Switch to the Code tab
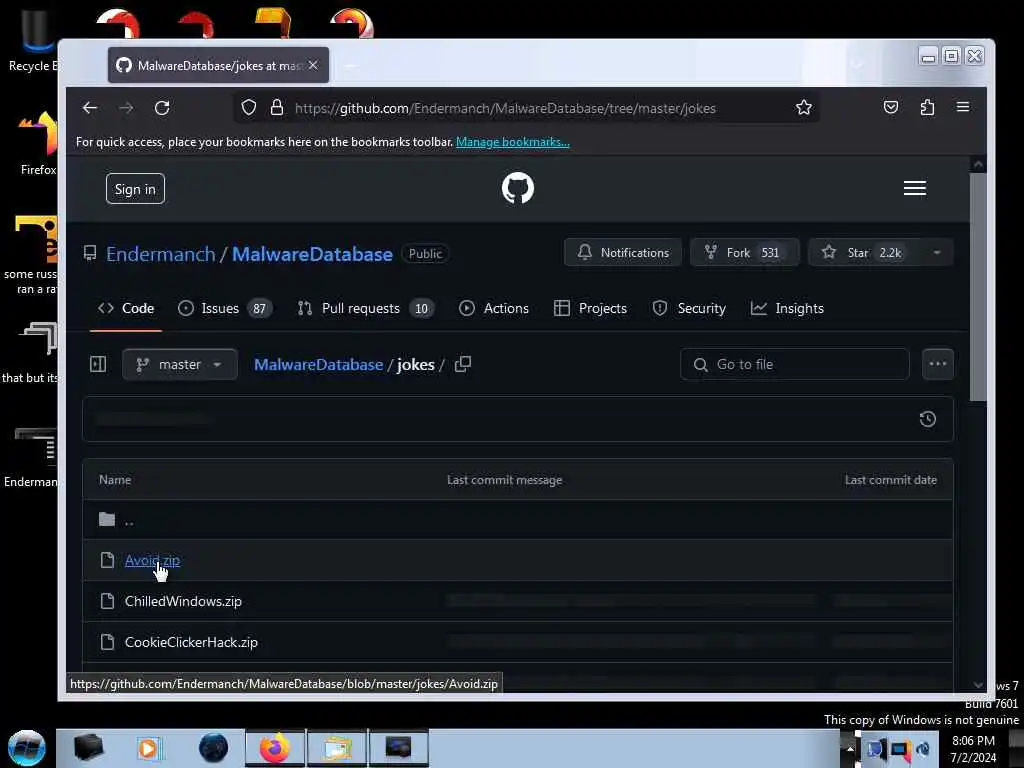The image size is (1024, 768). 126,308
